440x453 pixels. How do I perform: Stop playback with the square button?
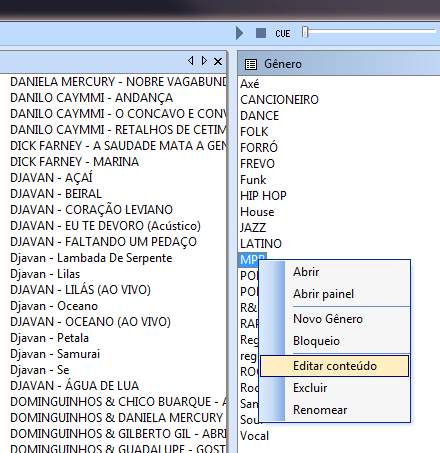(x=261, y=33)
